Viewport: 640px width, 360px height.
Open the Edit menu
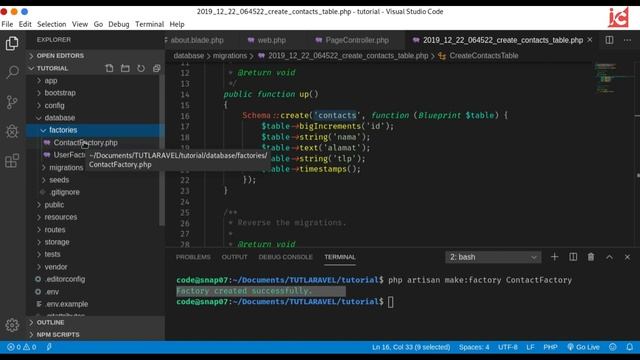click(25, 24)
